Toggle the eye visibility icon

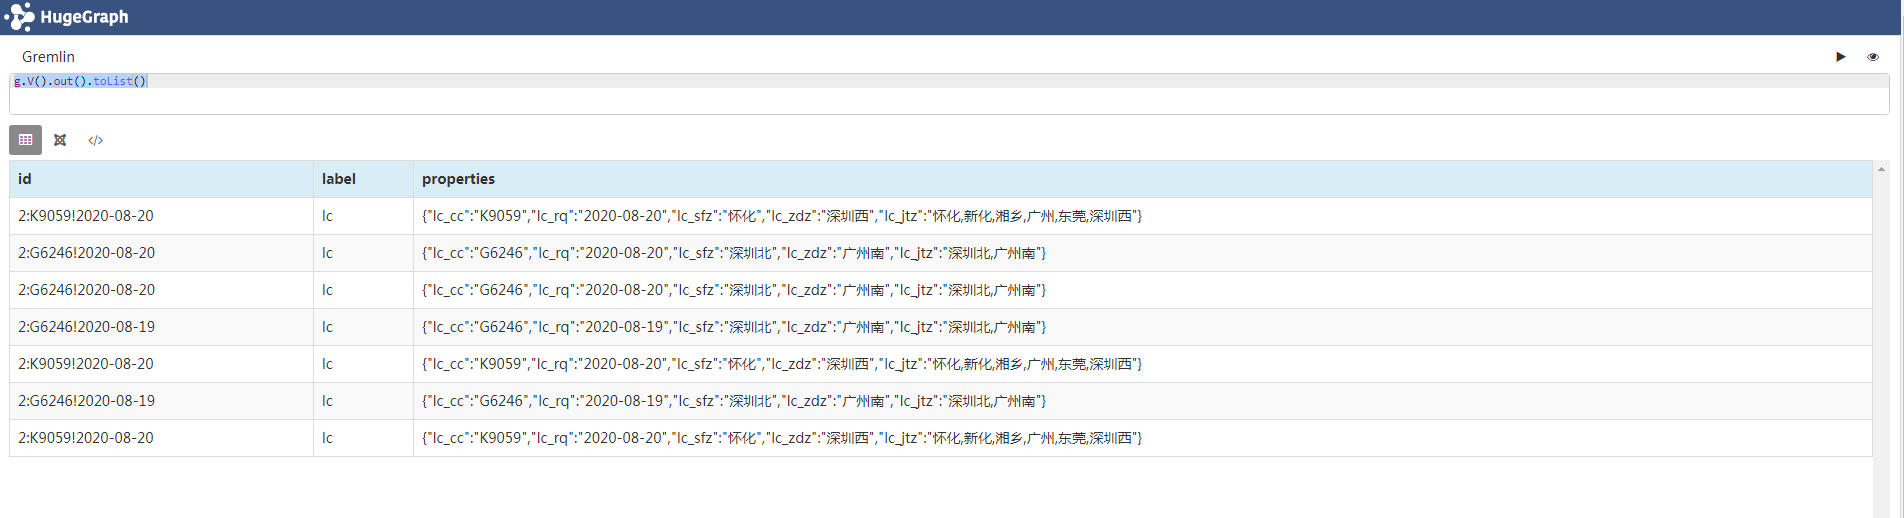coord(1873,57)
